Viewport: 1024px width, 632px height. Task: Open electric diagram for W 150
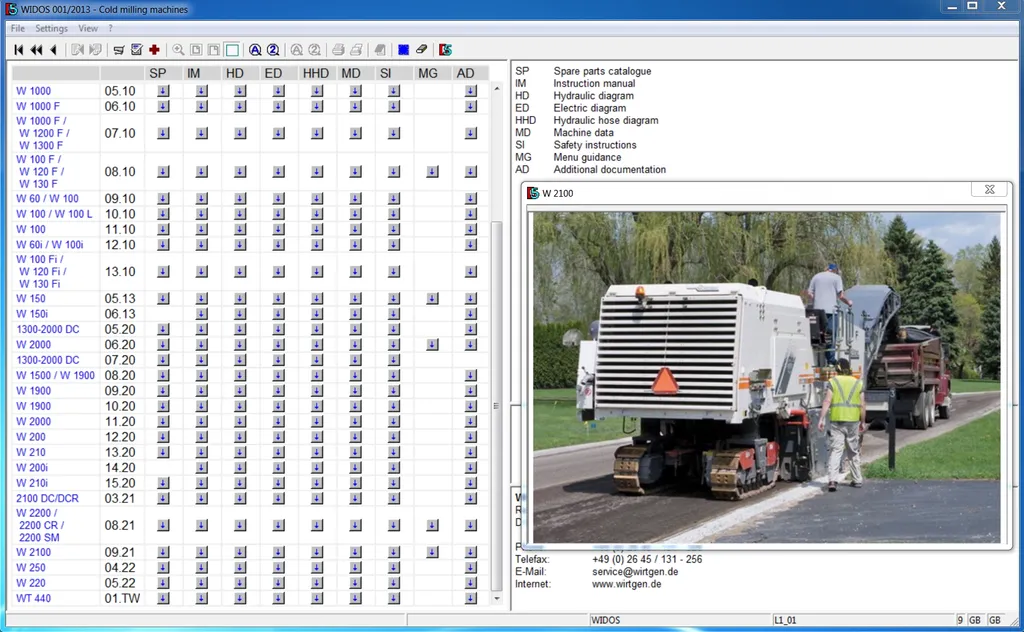coord(279,298)
